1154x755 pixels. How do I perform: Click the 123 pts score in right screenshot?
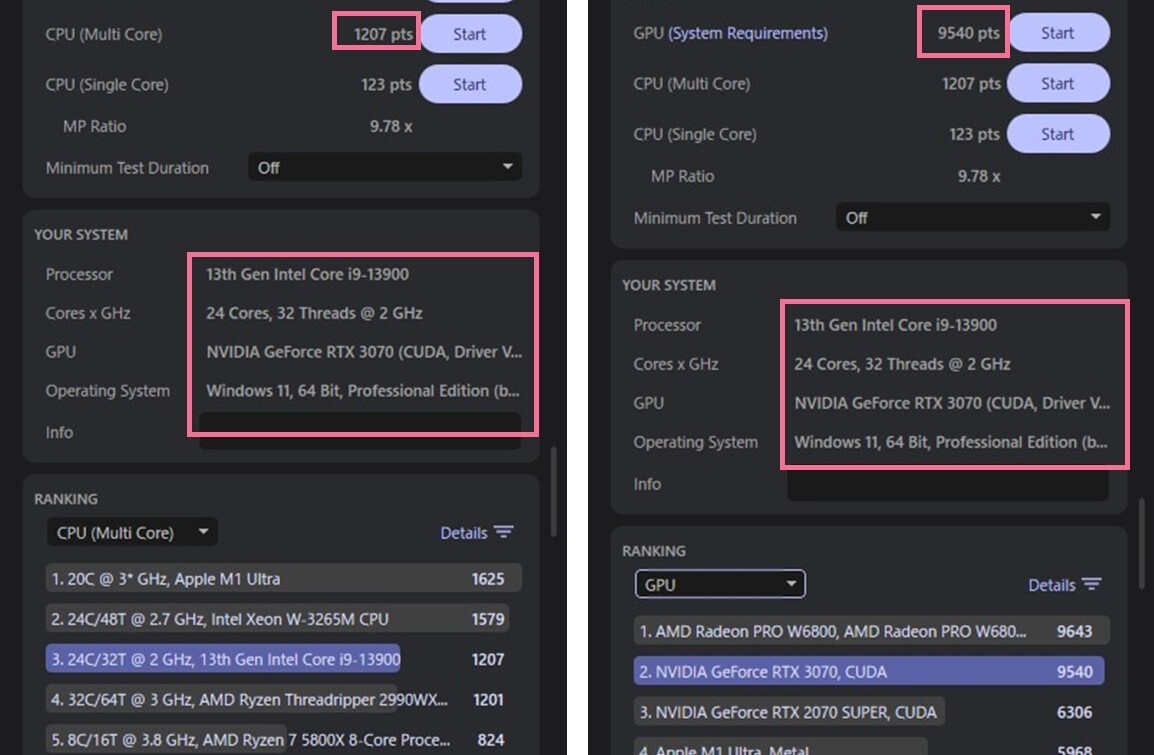tap(974, 135)
